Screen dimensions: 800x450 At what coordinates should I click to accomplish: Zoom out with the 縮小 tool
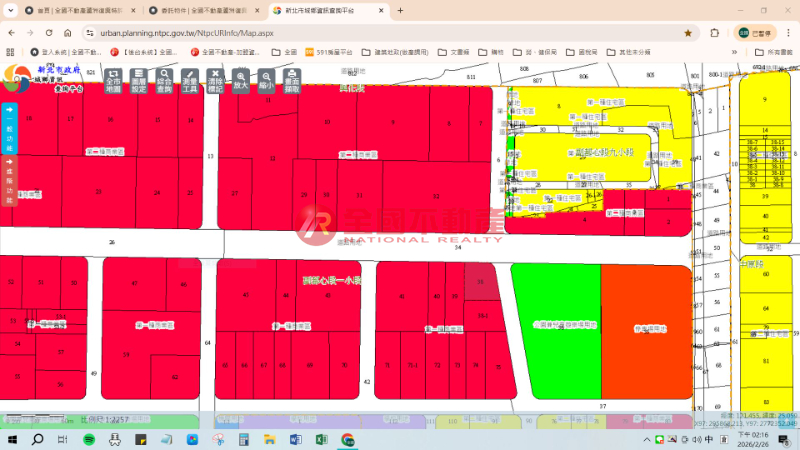[266, 81]
